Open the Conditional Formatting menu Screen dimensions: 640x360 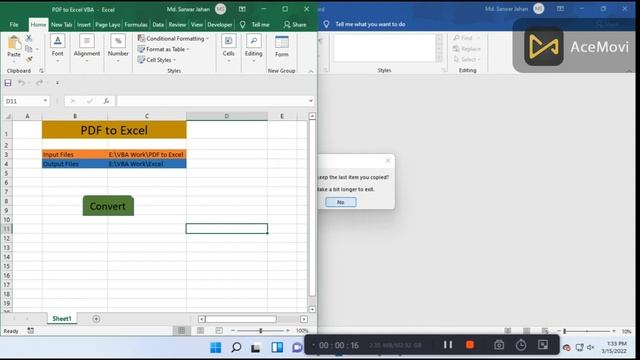173,38
